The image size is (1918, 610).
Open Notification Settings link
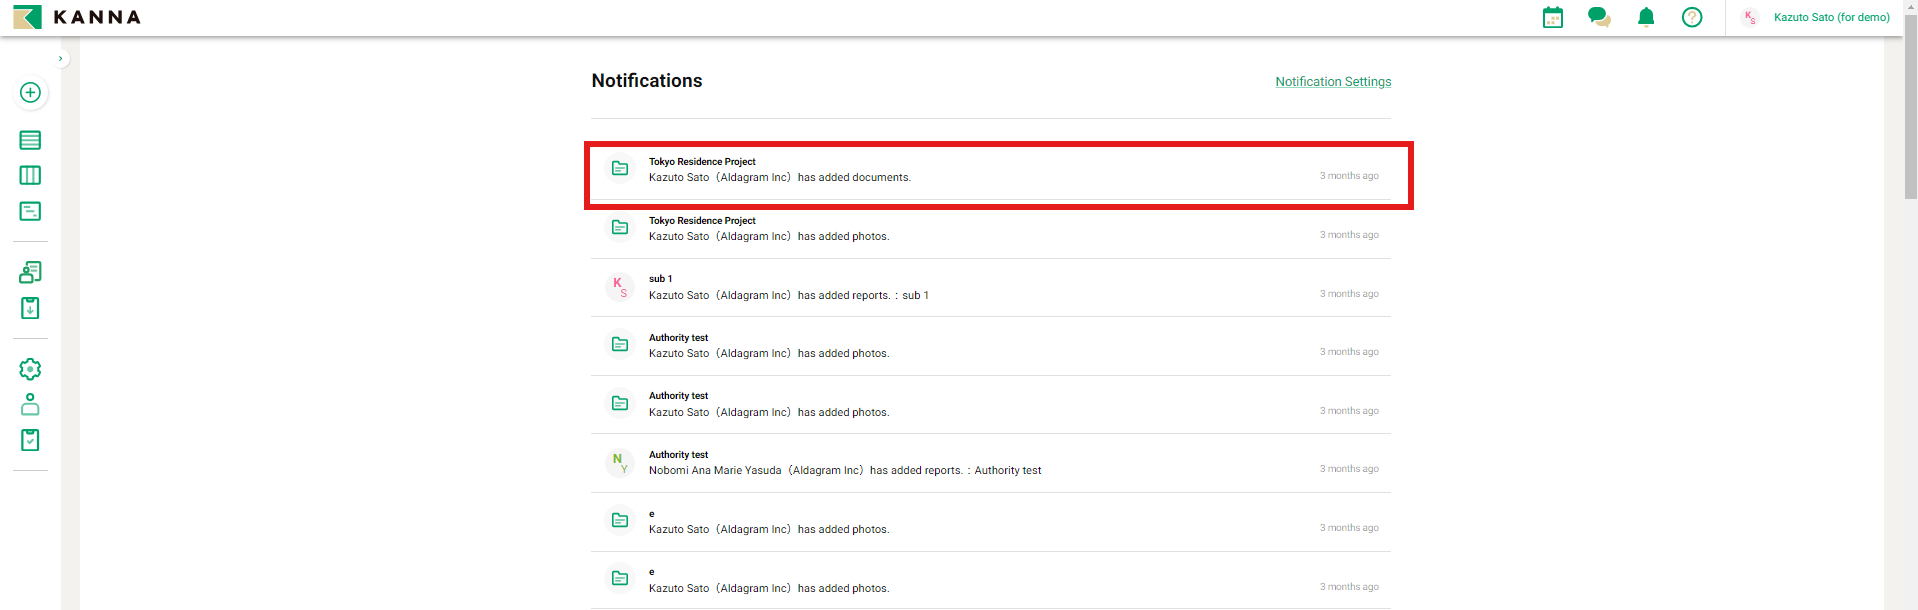point(1332,82)
